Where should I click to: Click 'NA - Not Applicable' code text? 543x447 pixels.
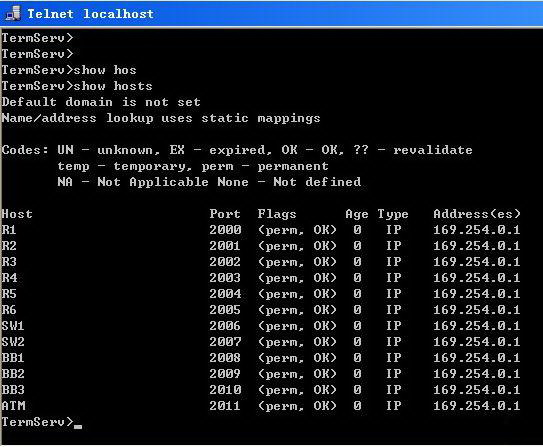coord(133,182)
